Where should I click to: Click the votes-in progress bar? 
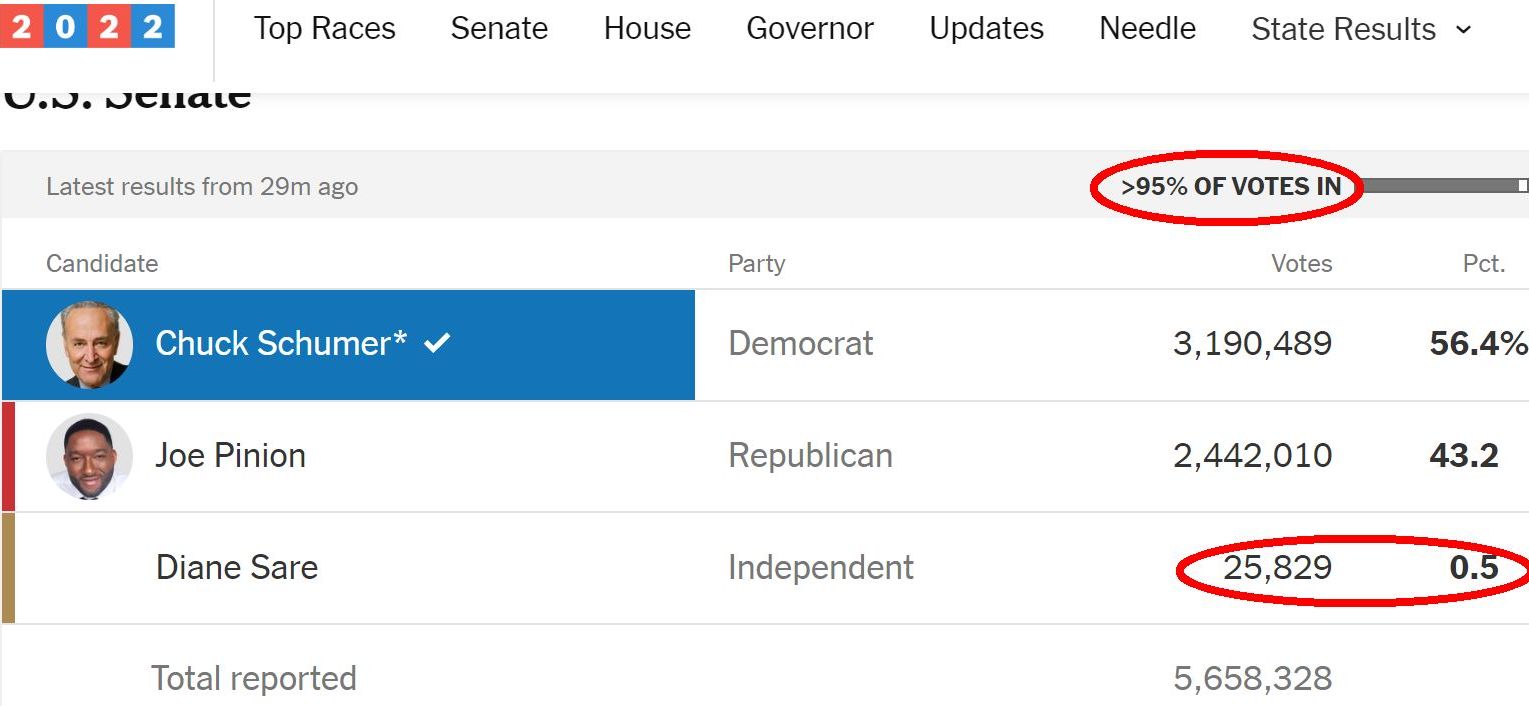[x=1442, y=185]
